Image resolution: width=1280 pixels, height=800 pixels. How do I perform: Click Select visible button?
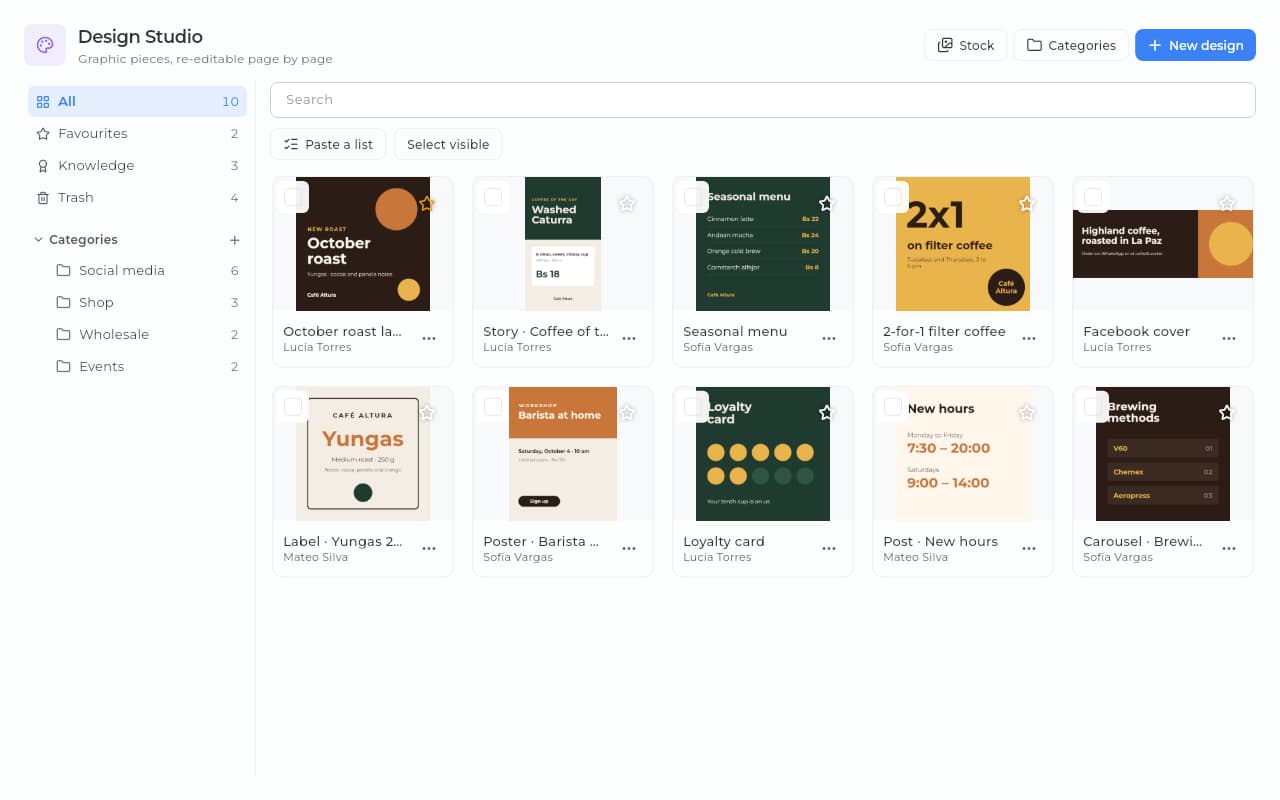[448, 144]
